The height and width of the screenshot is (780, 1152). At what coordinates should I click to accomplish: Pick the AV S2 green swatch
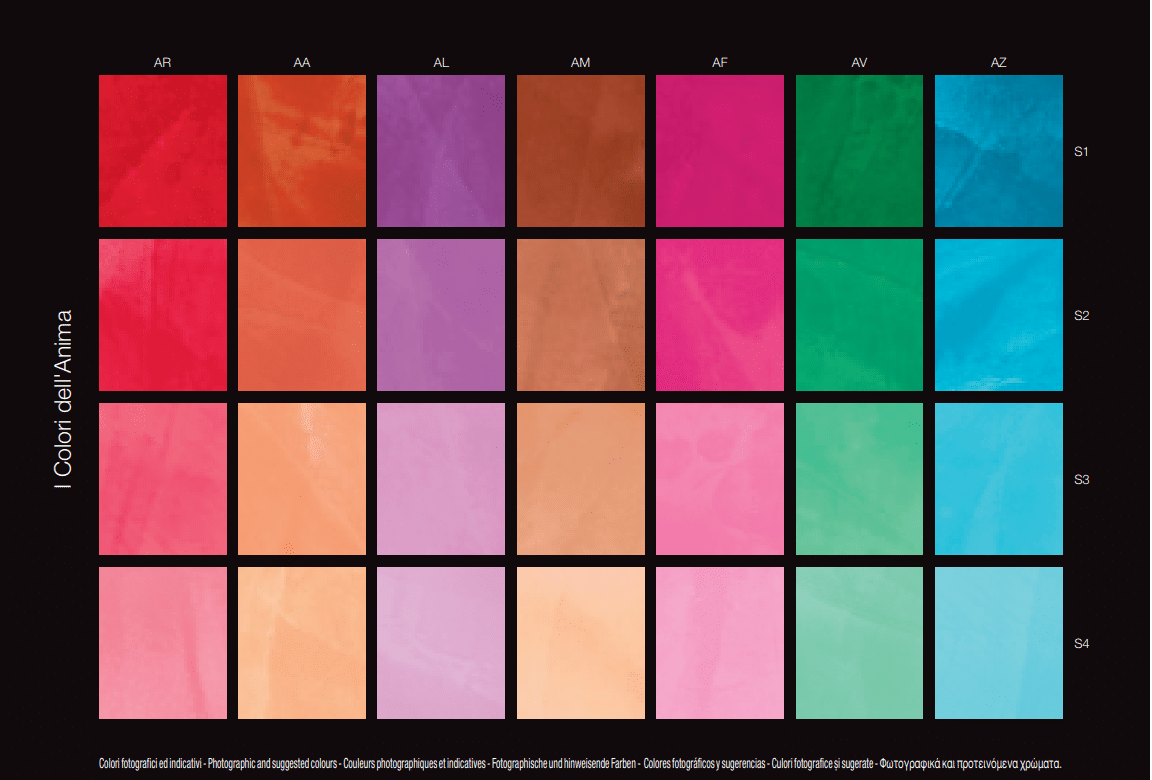tap(859, 315)
